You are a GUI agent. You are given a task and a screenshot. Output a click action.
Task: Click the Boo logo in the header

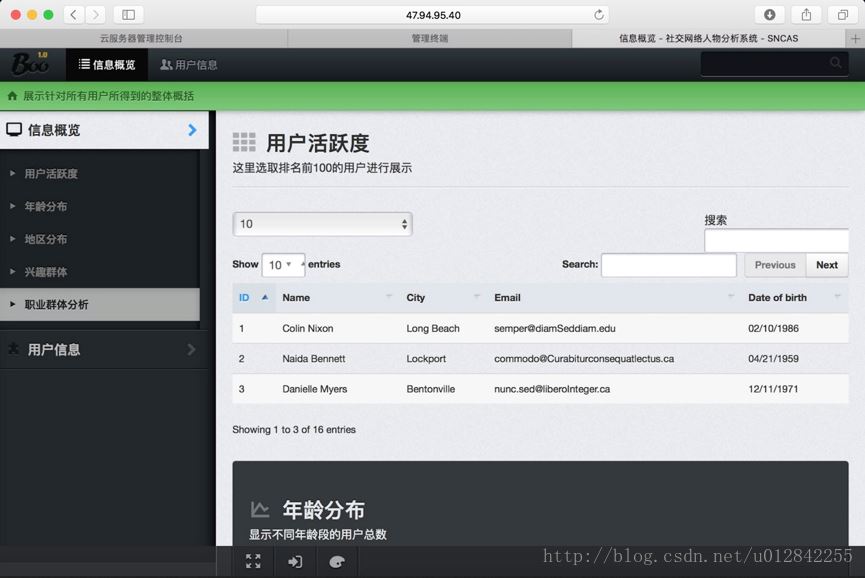click(30, 64)
